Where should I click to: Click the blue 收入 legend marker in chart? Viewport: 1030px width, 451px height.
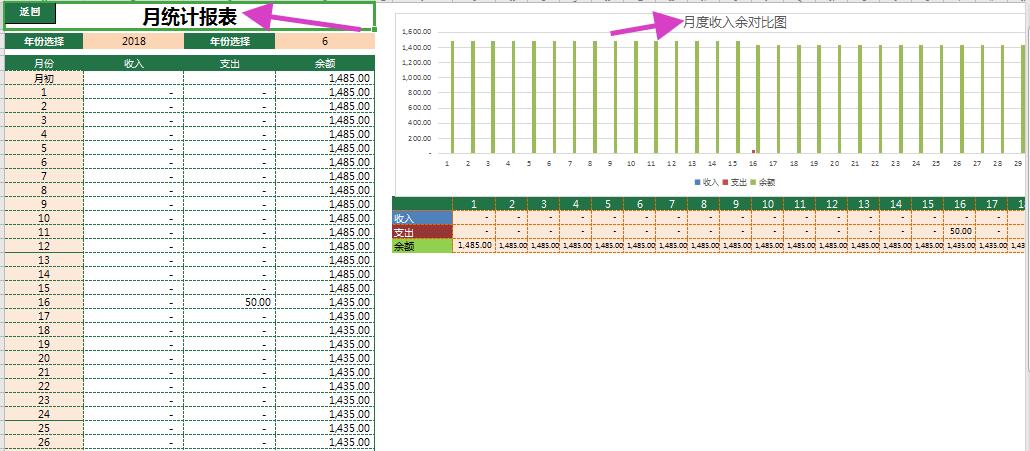click(x=698, y=183)
